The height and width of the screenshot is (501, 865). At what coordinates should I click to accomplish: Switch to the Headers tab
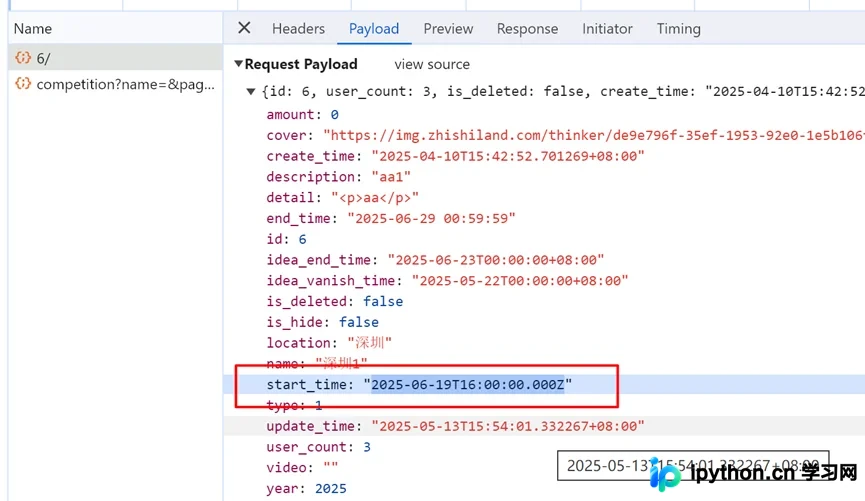point(298,29)
